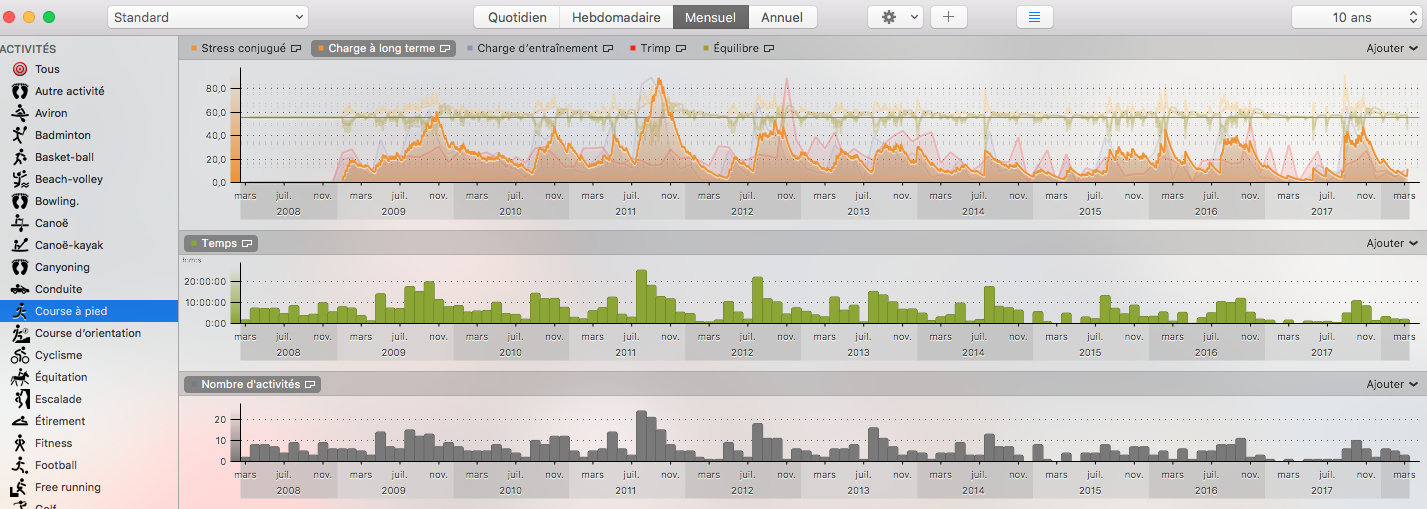Open the Tous target icon
The width and height of the screenshot is (1427, 509).
(x=19, y=69)
